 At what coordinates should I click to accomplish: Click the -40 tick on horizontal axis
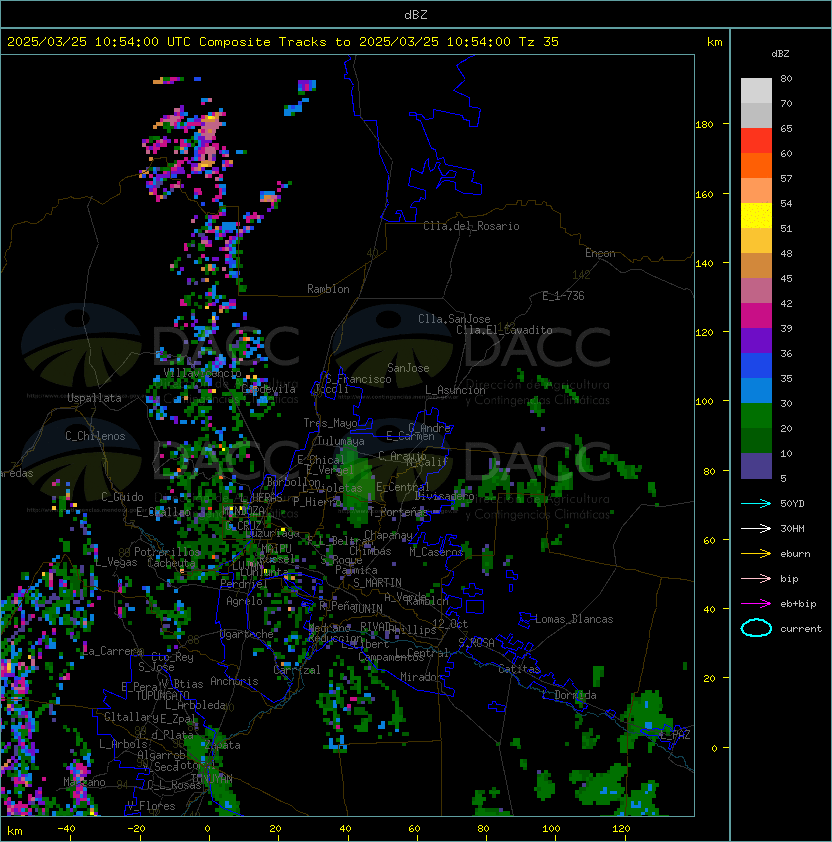[x=66, y=829]
